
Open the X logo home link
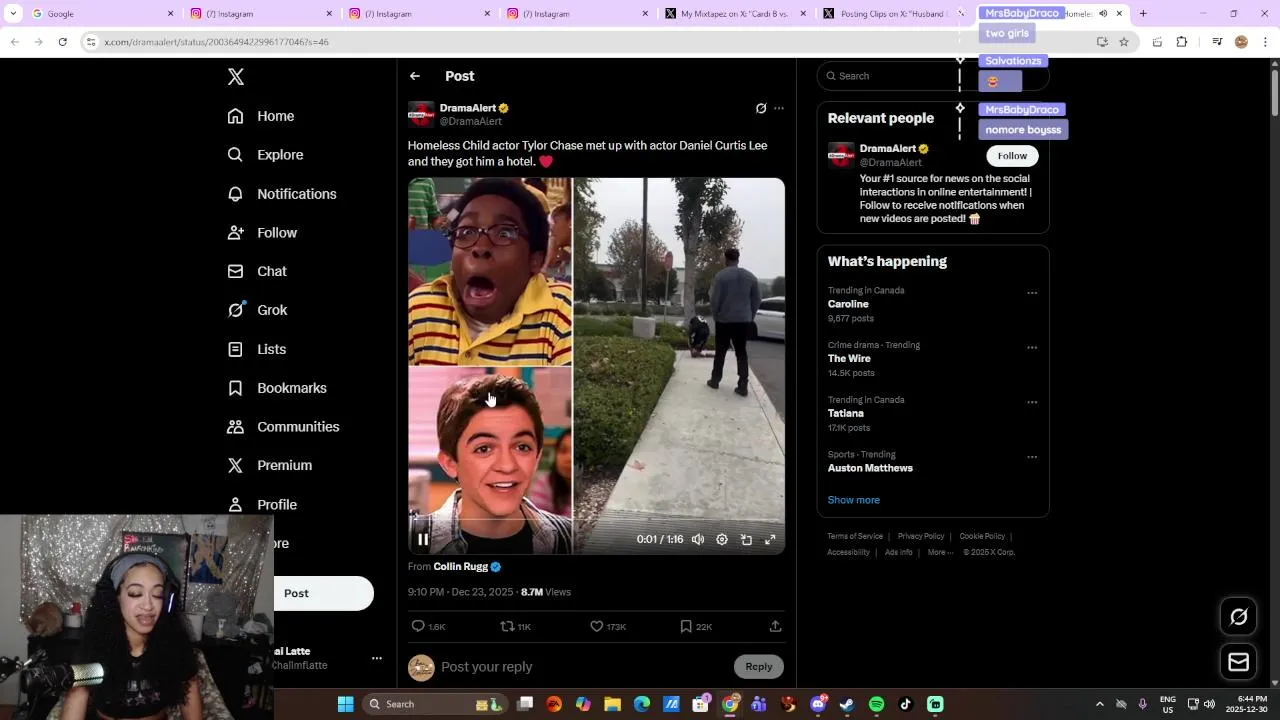coord(236,77)
